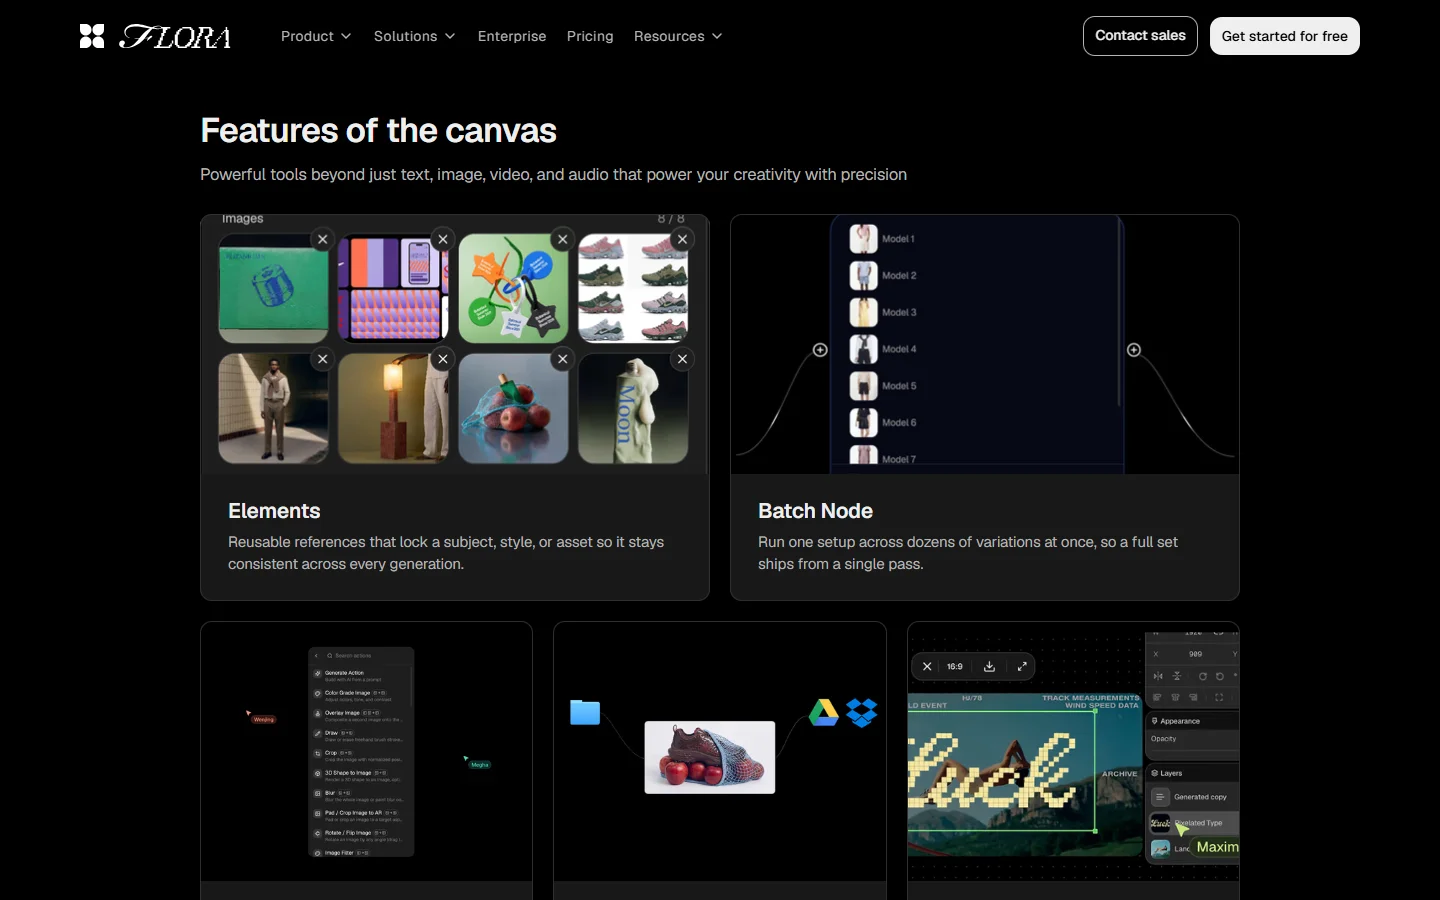Click the shoe with apples image thumbnail
Viewport: 1440px width, 900px height.
pyautogui.click(x=710, y=757)
